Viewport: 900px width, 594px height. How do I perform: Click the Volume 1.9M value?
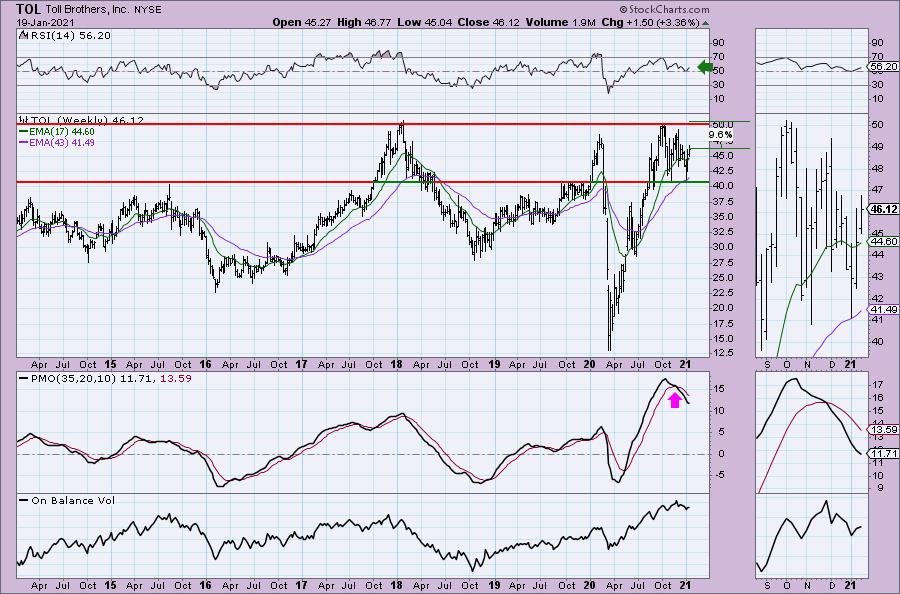561,22
